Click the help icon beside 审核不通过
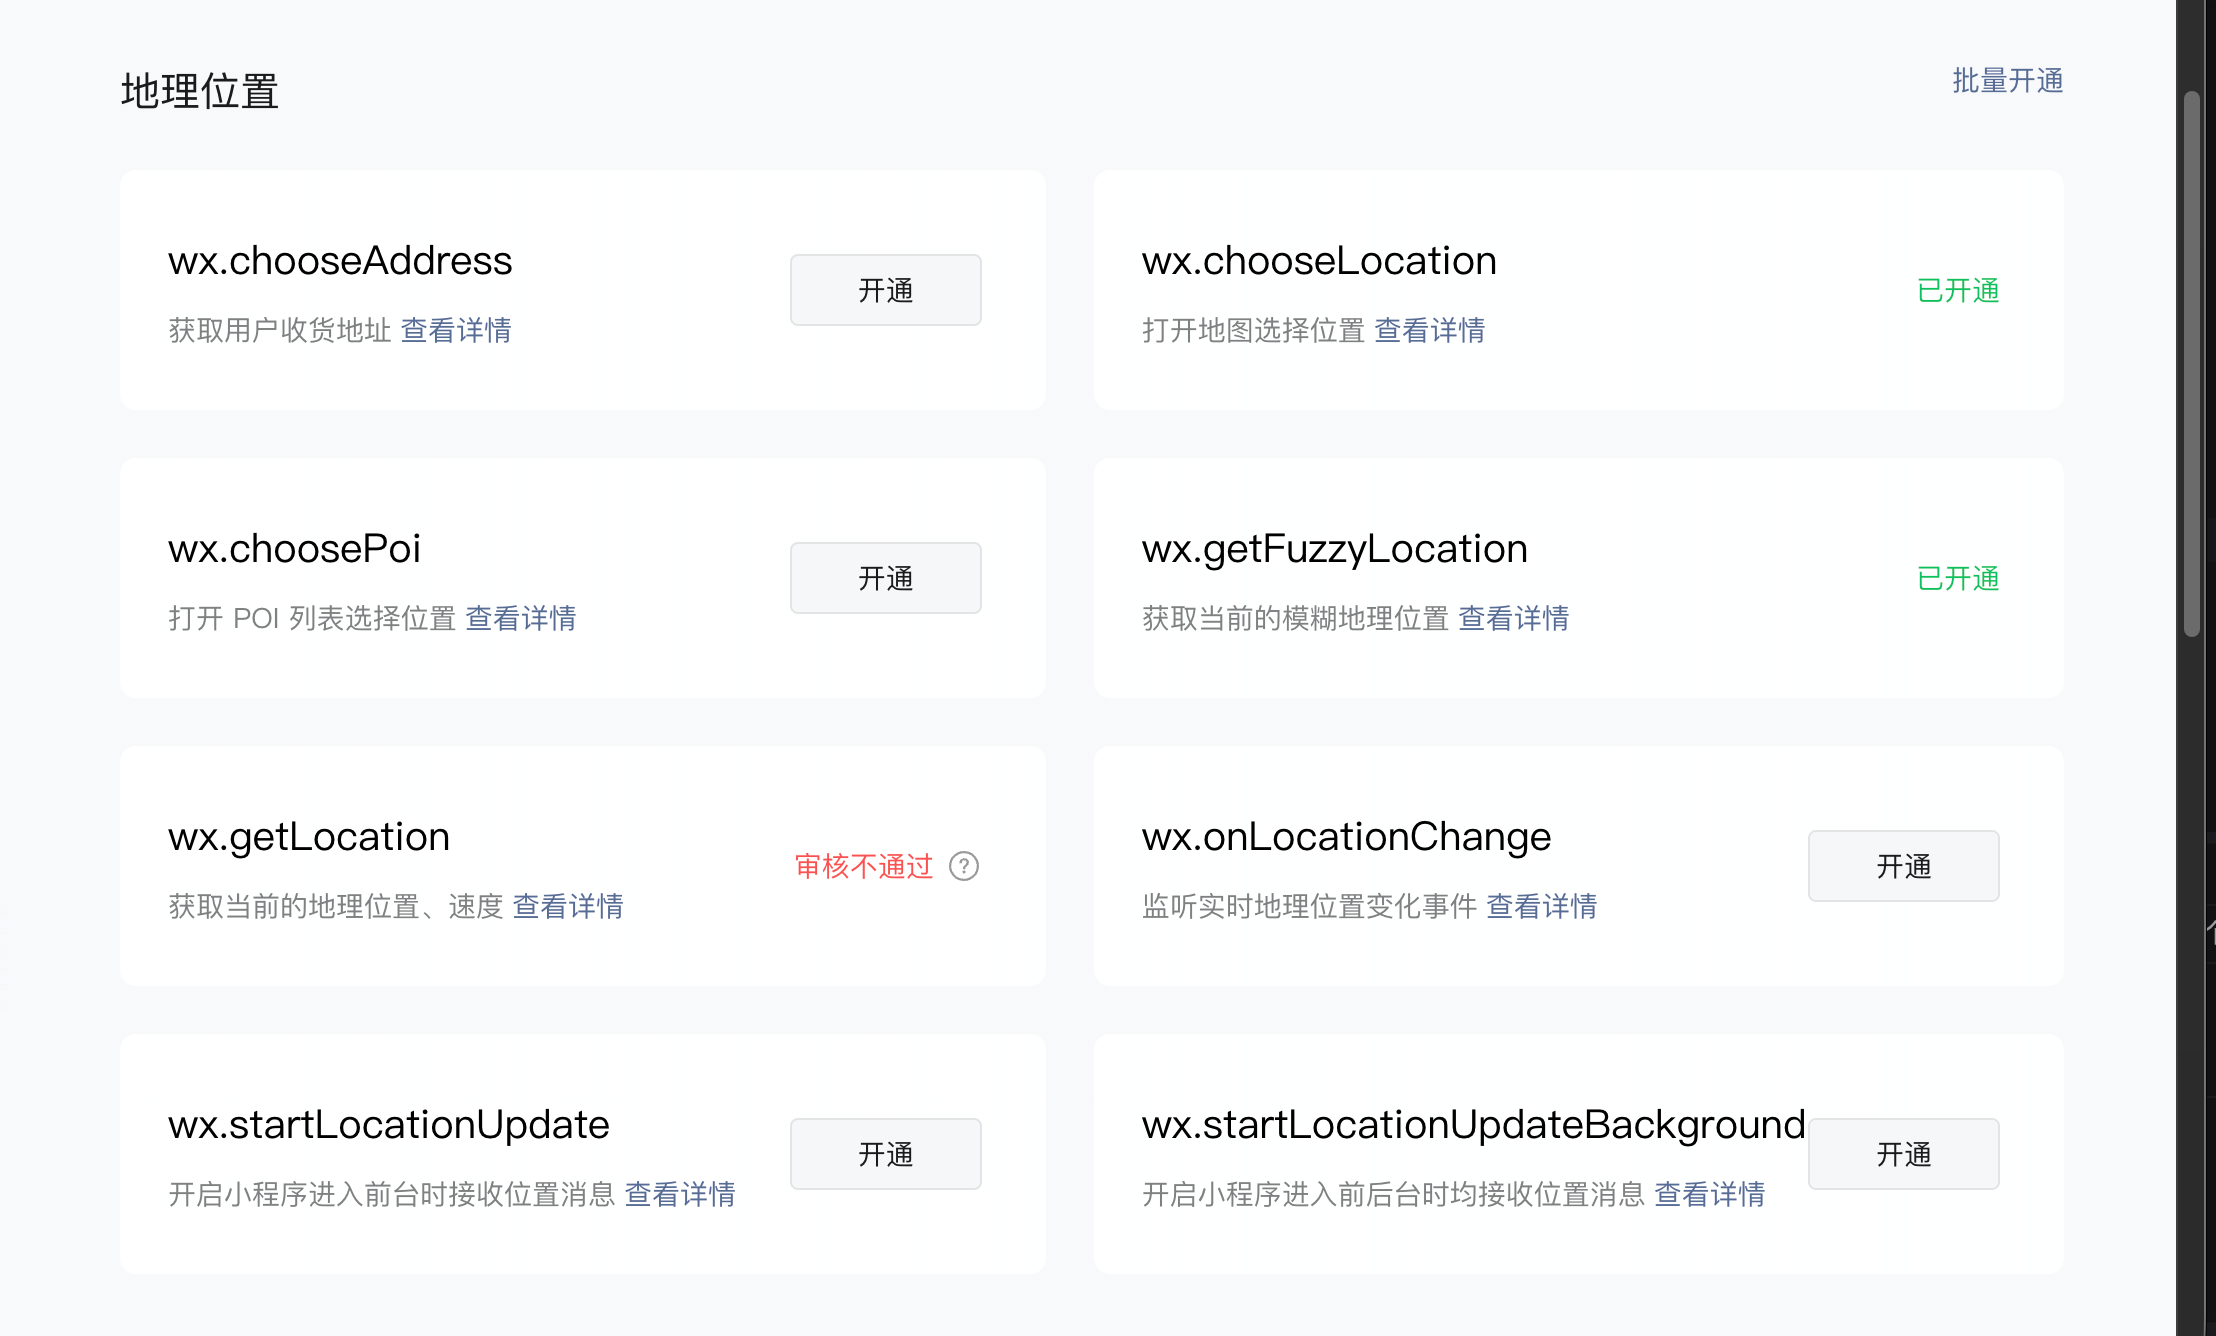2216x1336 pixels. (x=963, y=866)
